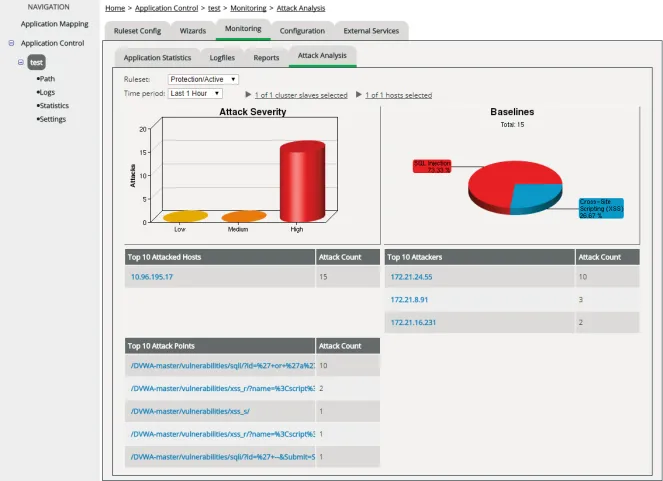Click the High severity red bar

[x=302, y=182]
